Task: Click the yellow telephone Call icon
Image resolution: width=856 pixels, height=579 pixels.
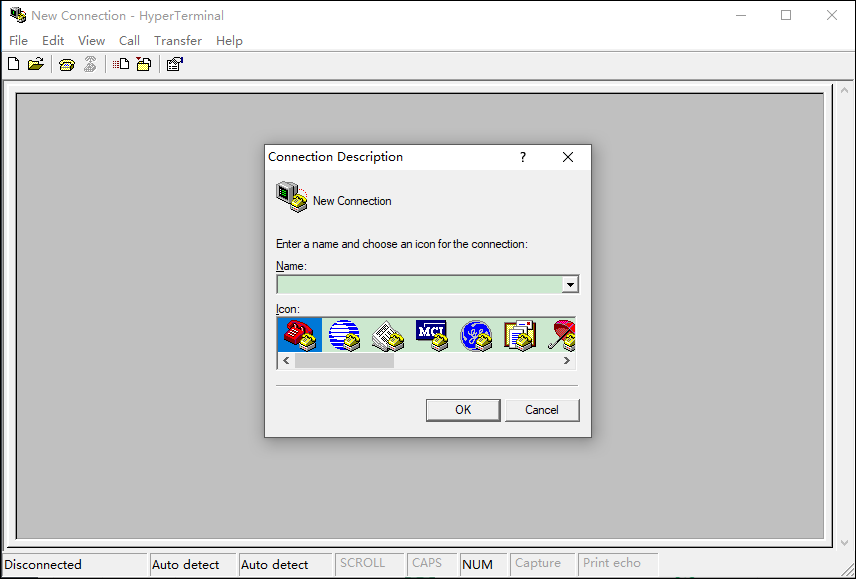Action: (x=67, y=65)
